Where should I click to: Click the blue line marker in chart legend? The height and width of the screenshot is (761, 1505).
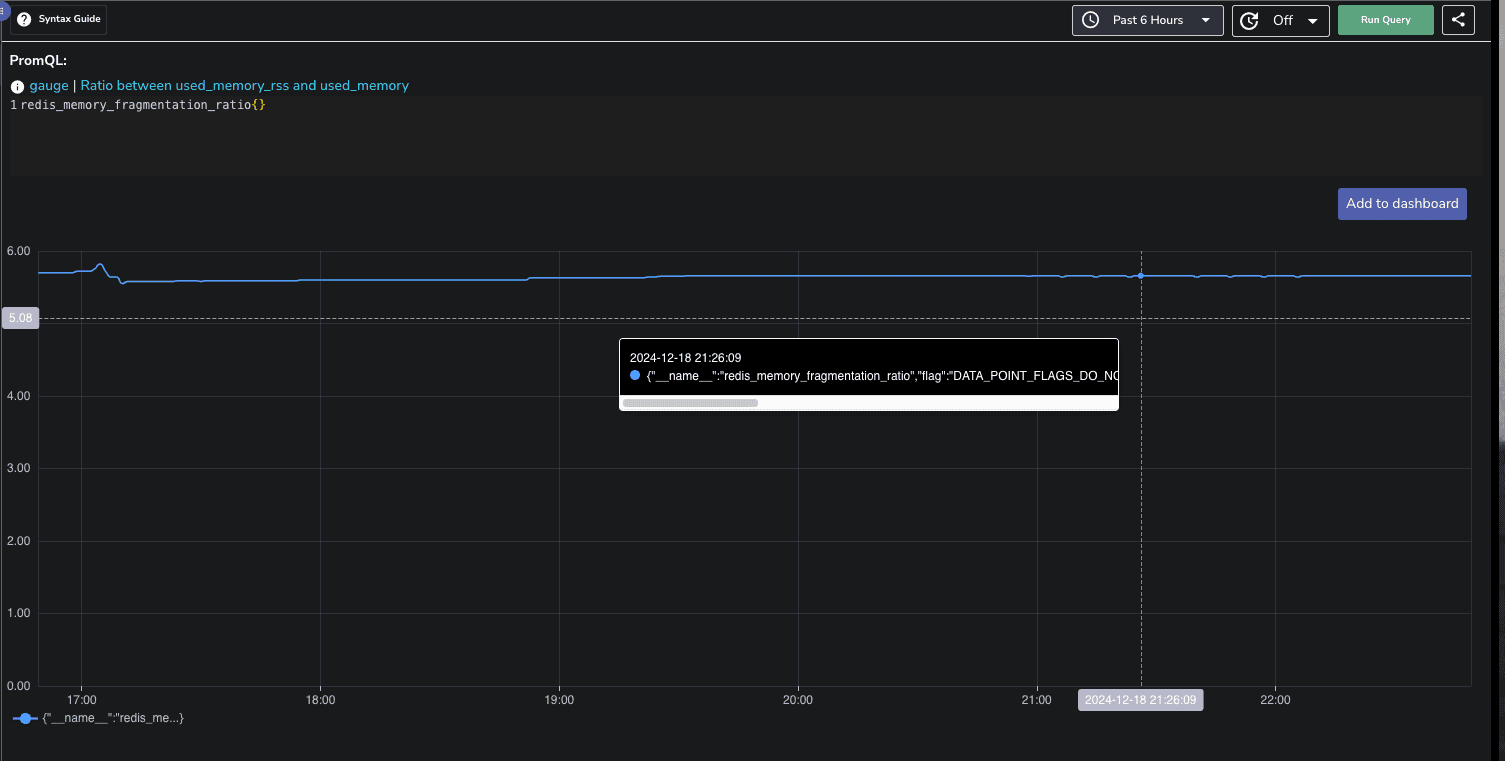click(26, 718)
